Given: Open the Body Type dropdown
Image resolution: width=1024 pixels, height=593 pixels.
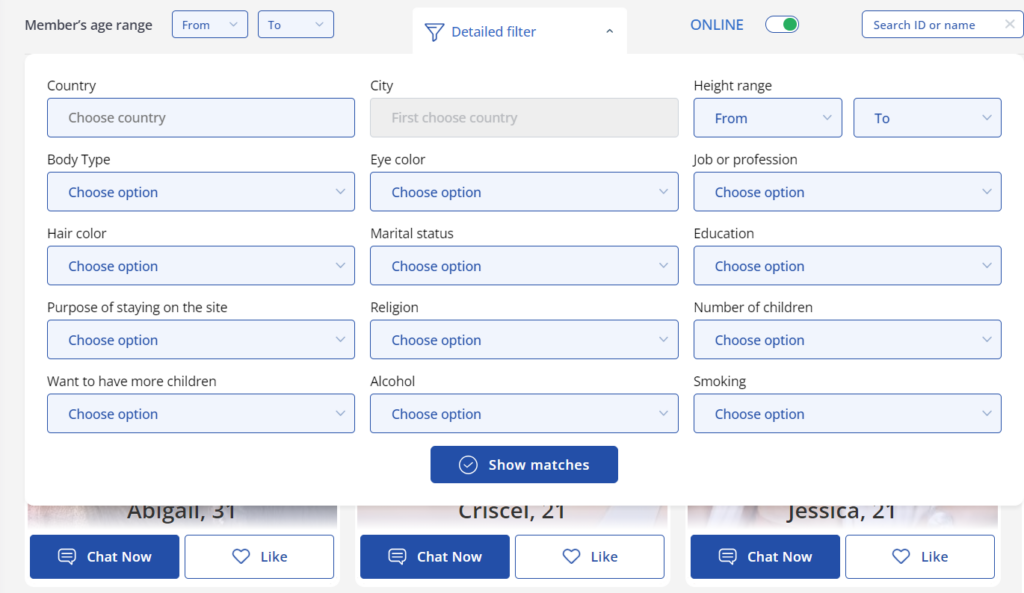Looking at the screenshot, I should [200, 192].
